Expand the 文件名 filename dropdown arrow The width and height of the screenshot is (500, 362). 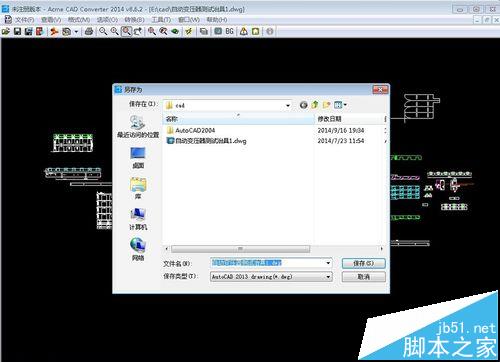coord(328,263)
